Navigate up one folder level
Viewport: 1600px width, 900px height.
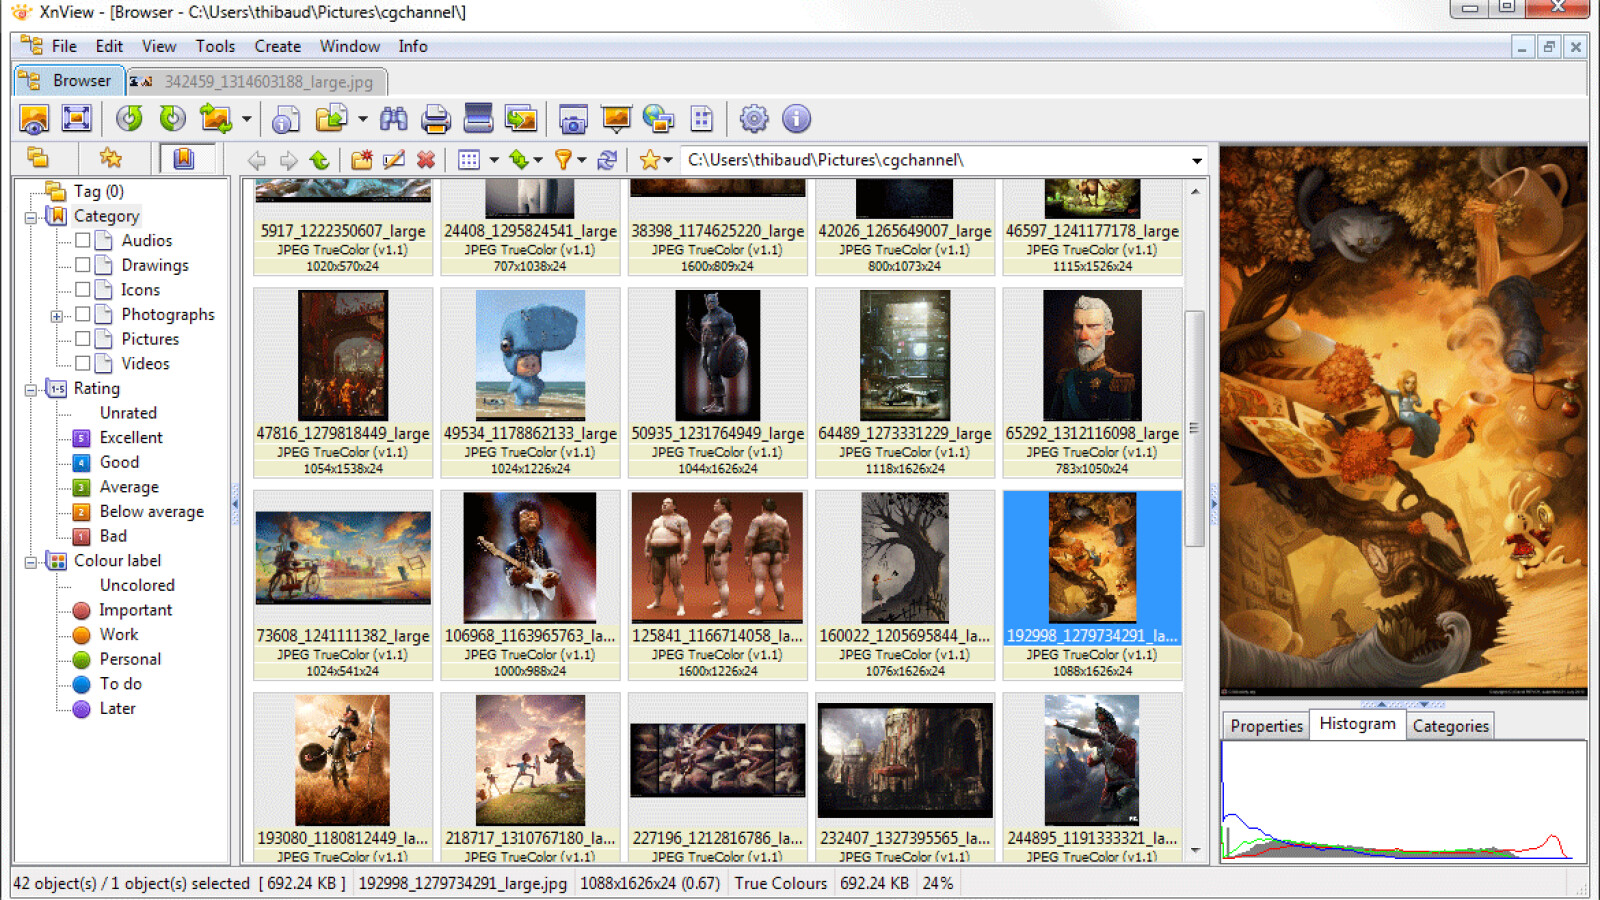320,159
